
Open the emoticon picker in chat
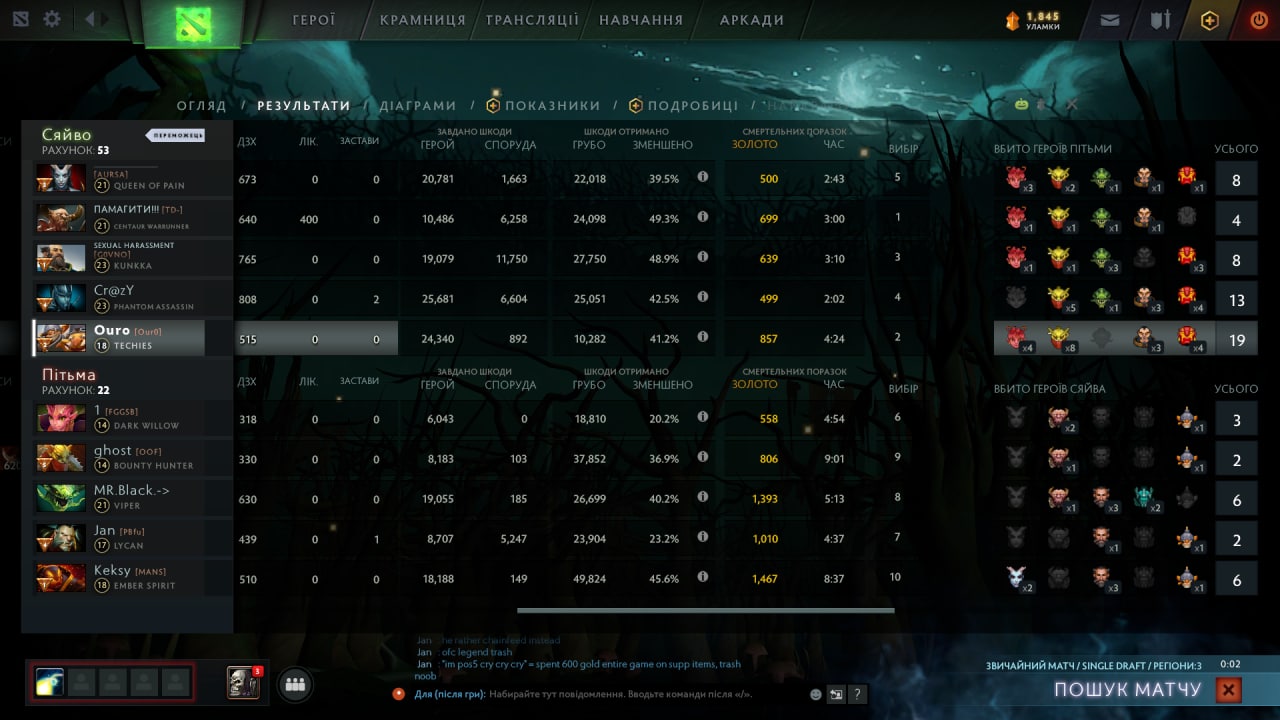[816, 694]
